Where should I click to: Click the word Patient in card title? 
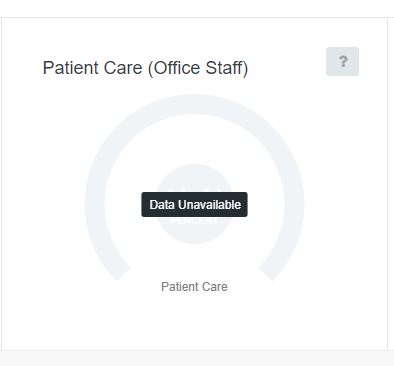[66, 68]
